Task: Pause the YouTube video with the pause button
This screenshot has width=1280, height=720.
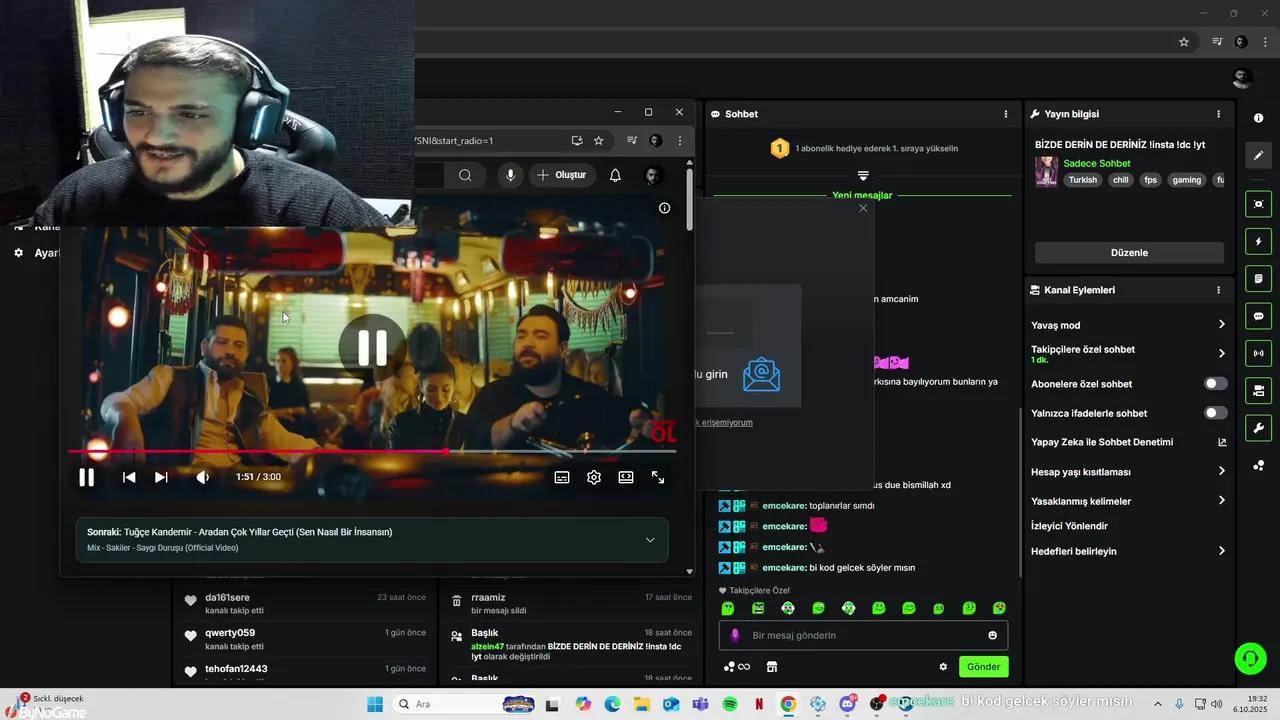Action: (87, 477)
